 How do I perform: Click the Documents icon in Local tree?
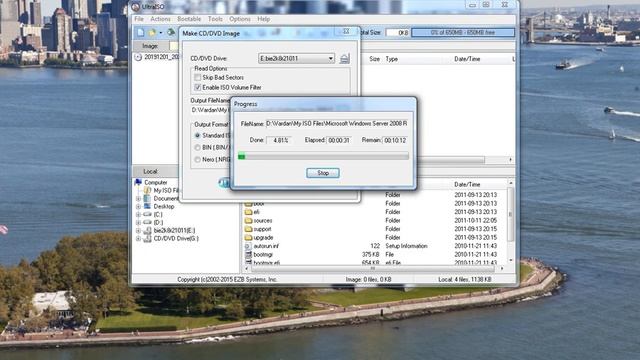tap(147, 198)
